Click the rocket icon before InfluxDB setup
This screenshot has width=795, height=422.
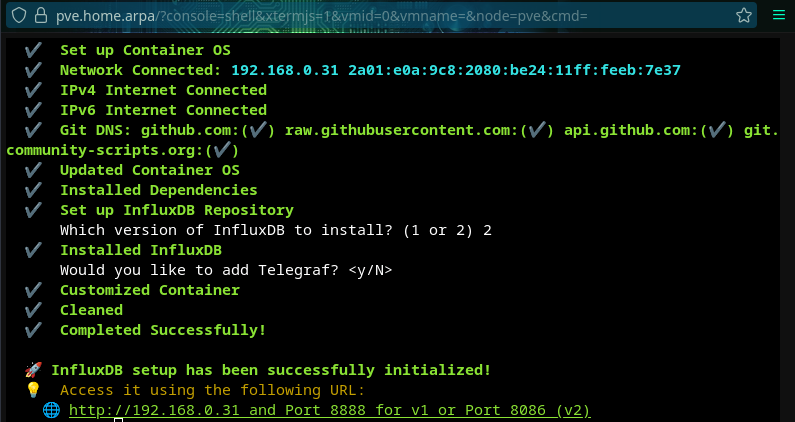click(x=32, y=370)
